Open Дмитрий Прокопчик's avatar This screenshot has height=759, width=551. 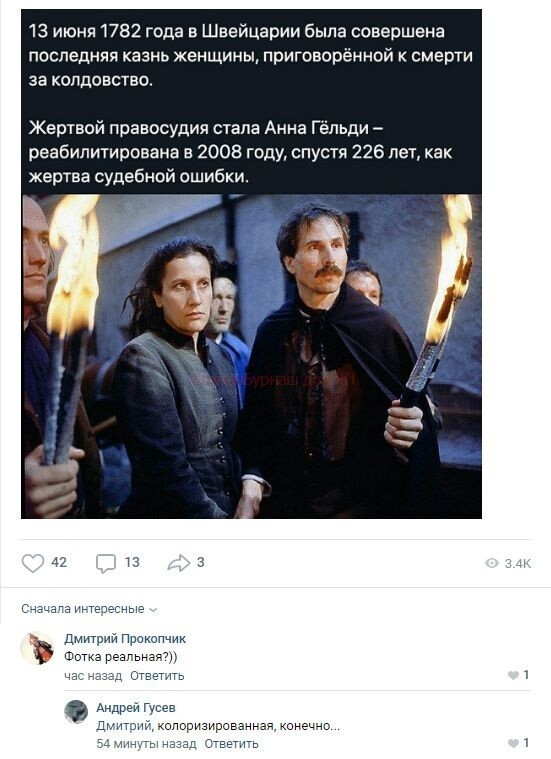37,649
